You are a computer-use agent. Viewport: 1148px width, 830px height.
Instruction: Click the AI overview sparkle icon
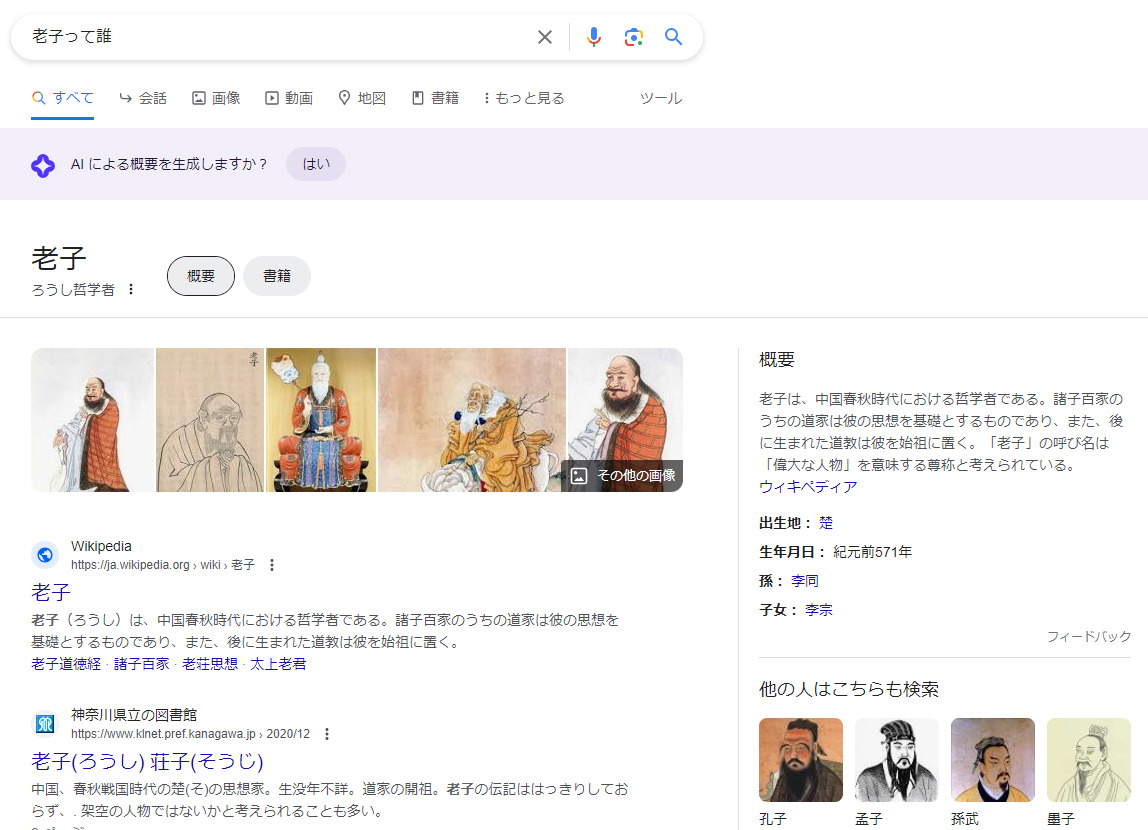coord(43,165)
